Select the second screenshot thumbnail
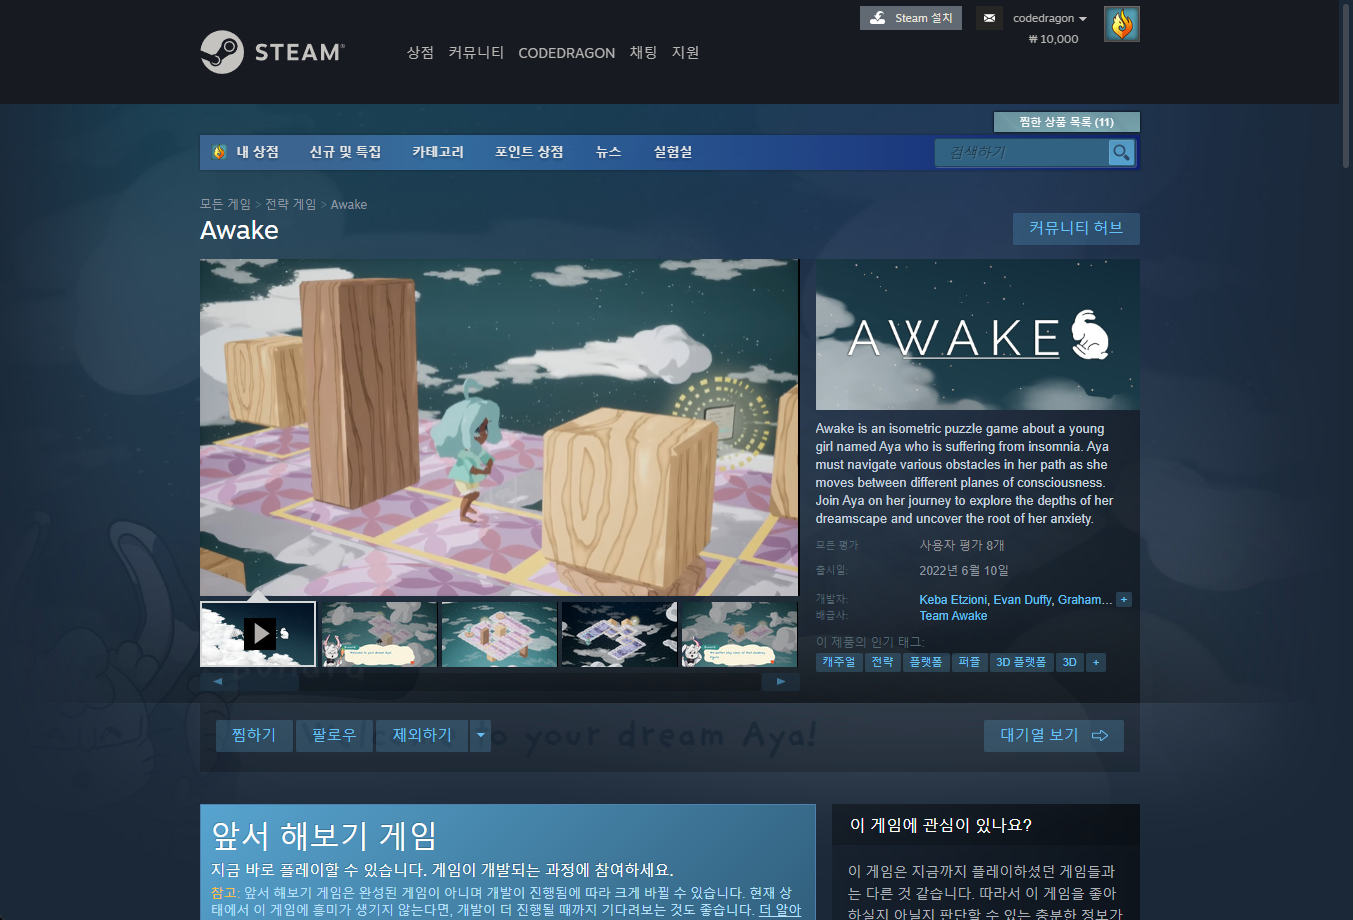This screenshot has width=1353, height=920. tap(379, 634)
